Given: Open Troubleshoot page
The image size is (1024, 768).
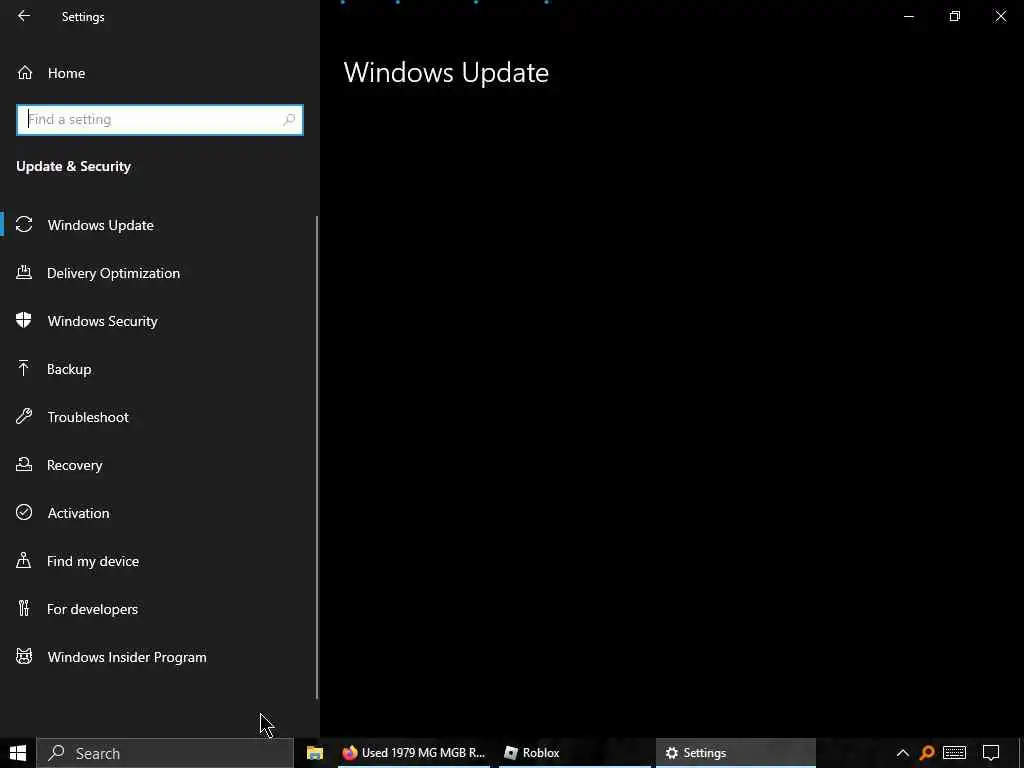Looking at the screenshot, I should 88,417.
